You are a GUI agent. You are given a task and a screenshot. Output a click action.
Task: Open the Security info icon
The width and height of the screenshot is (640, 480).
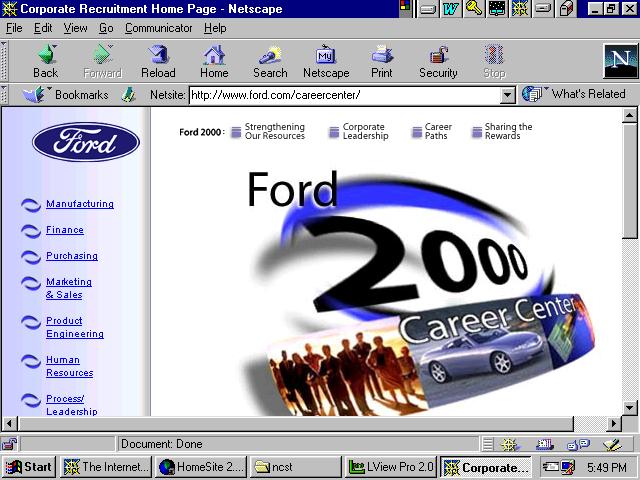438,61
